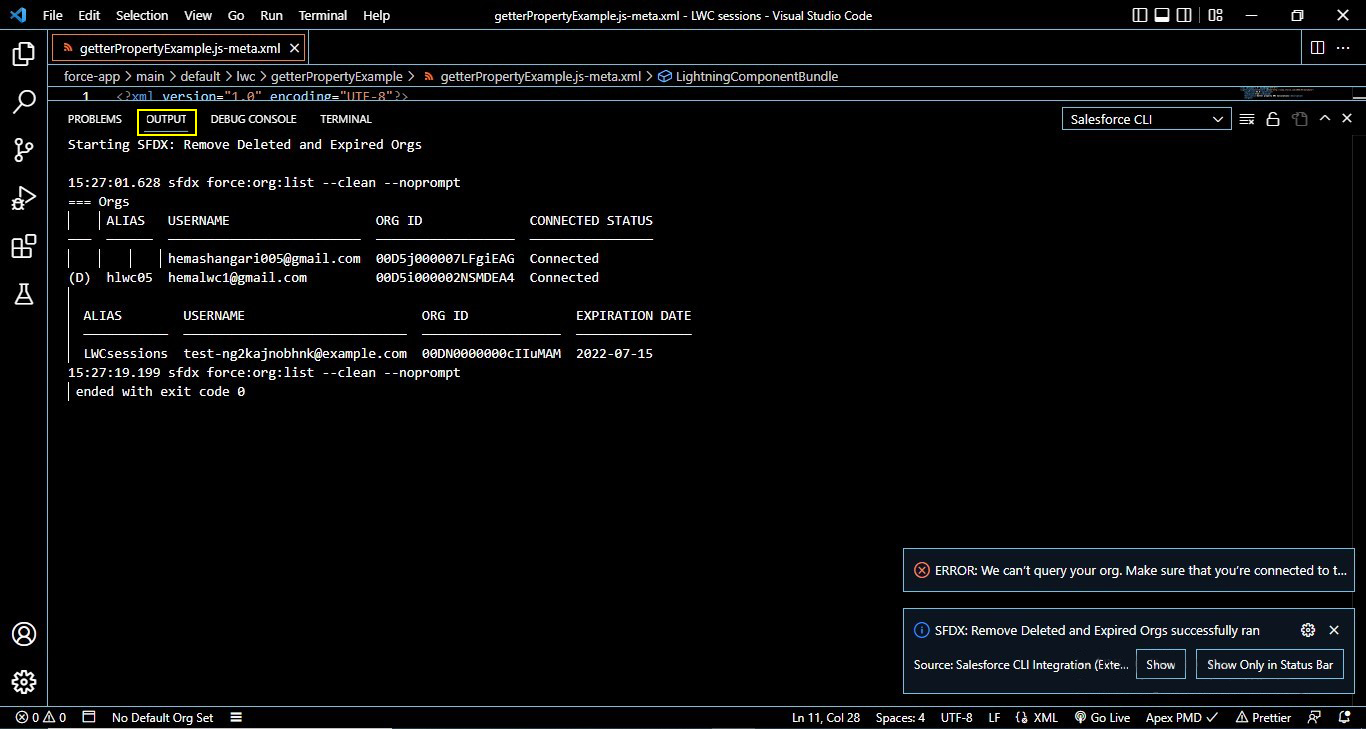This screenshot has height=729, width=1366.
Task: Click the Prettier status bar item
Action: tap(1263, 718)
